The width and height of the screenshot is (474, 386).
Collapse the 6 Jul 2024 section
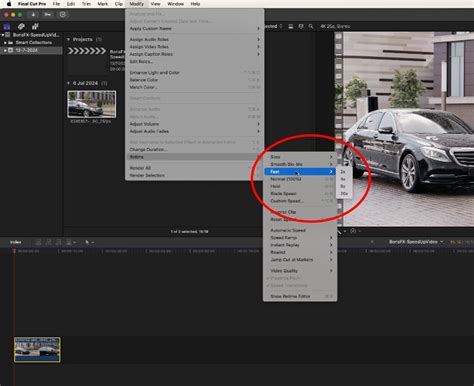(69, 83)
